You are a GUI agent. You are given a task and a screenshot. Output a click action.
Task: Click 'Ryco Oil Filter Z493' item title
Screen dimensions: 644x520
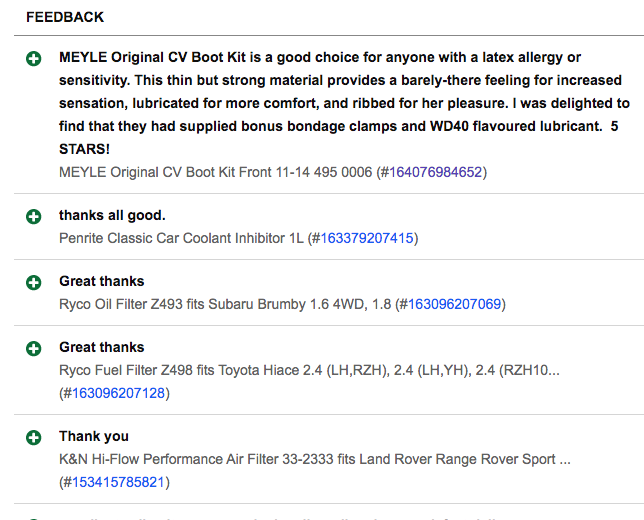pos(225,304)
